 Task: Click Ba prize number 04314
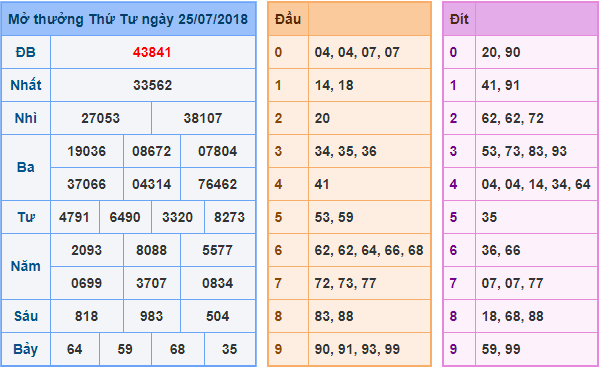click(x=152, y=184)
